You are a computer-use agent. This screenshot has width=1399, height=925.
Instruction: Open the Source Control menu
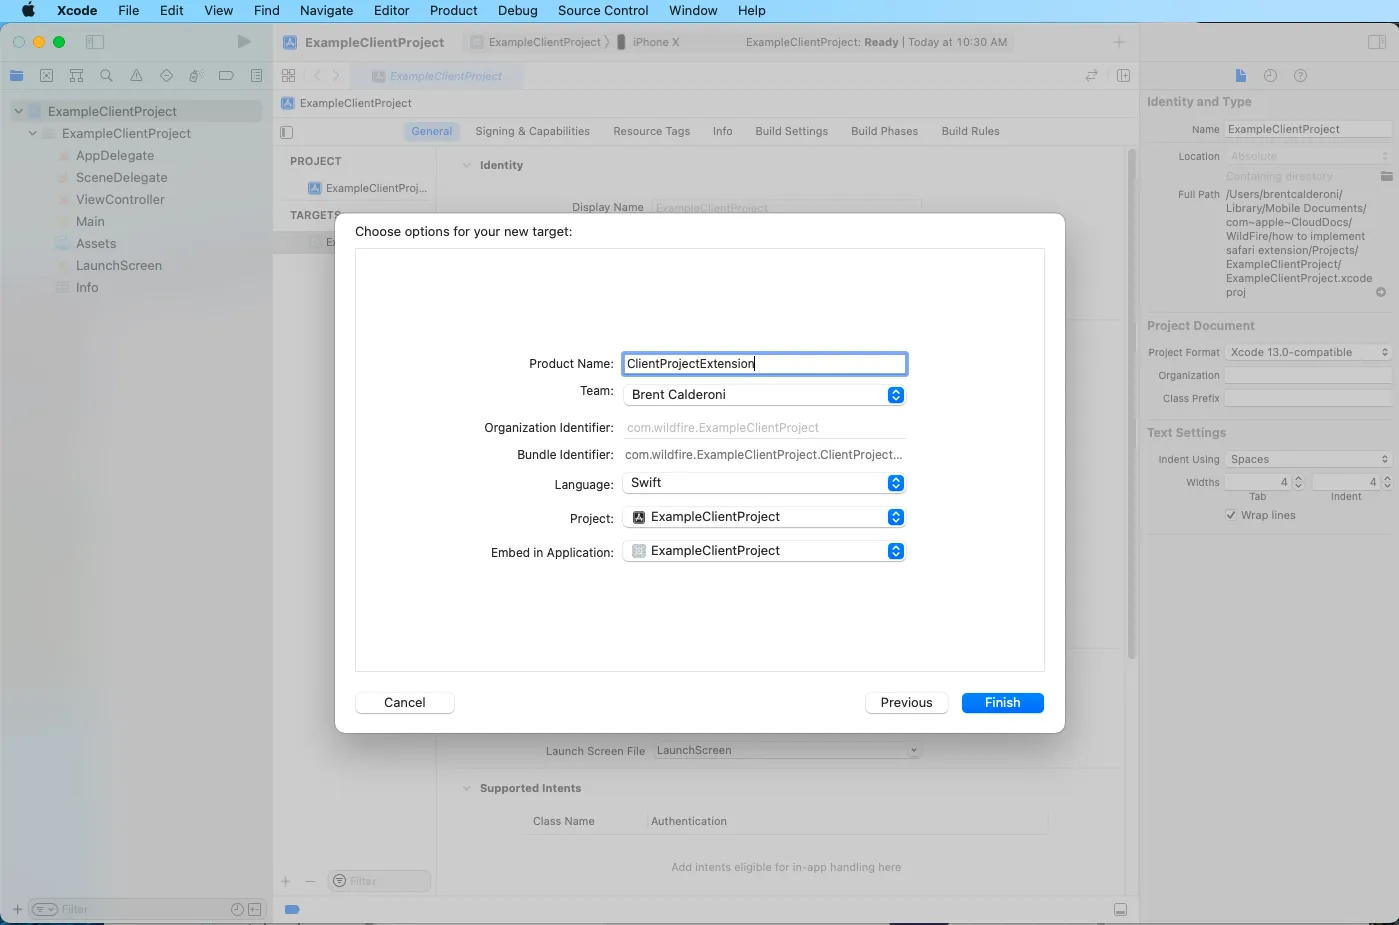click(603, 11)
